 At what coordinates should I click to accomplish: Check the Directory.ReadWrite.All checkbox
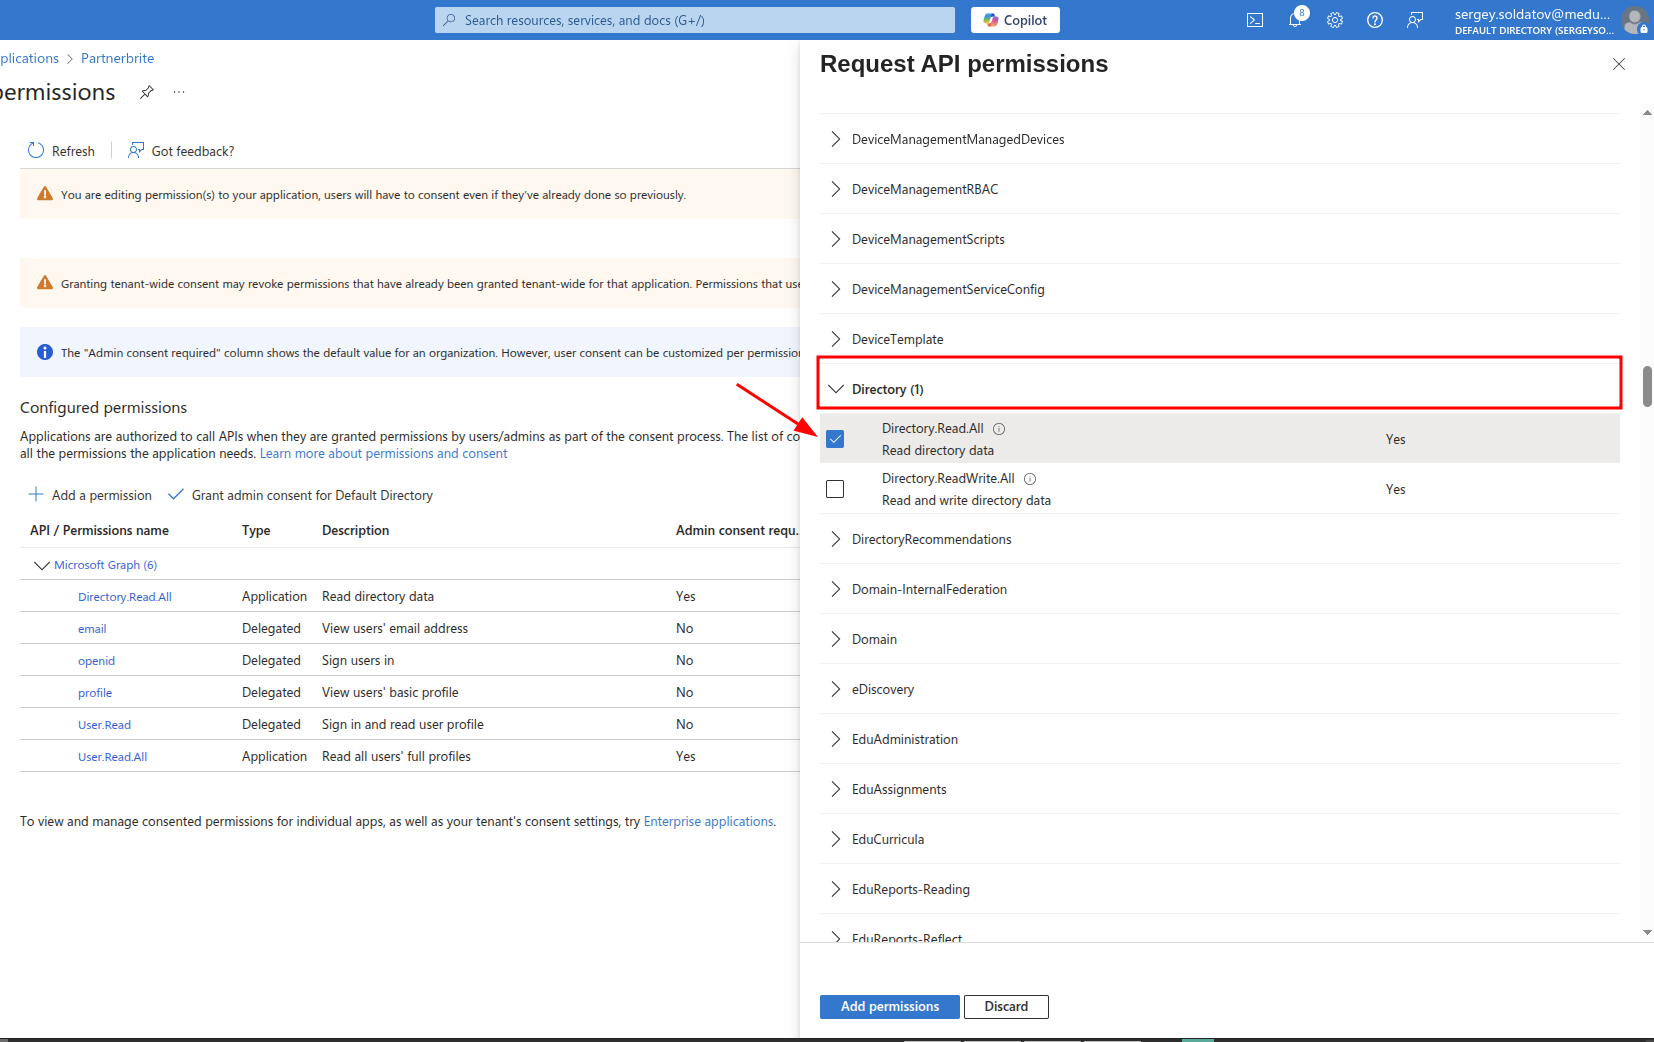(x=835, y=489)
